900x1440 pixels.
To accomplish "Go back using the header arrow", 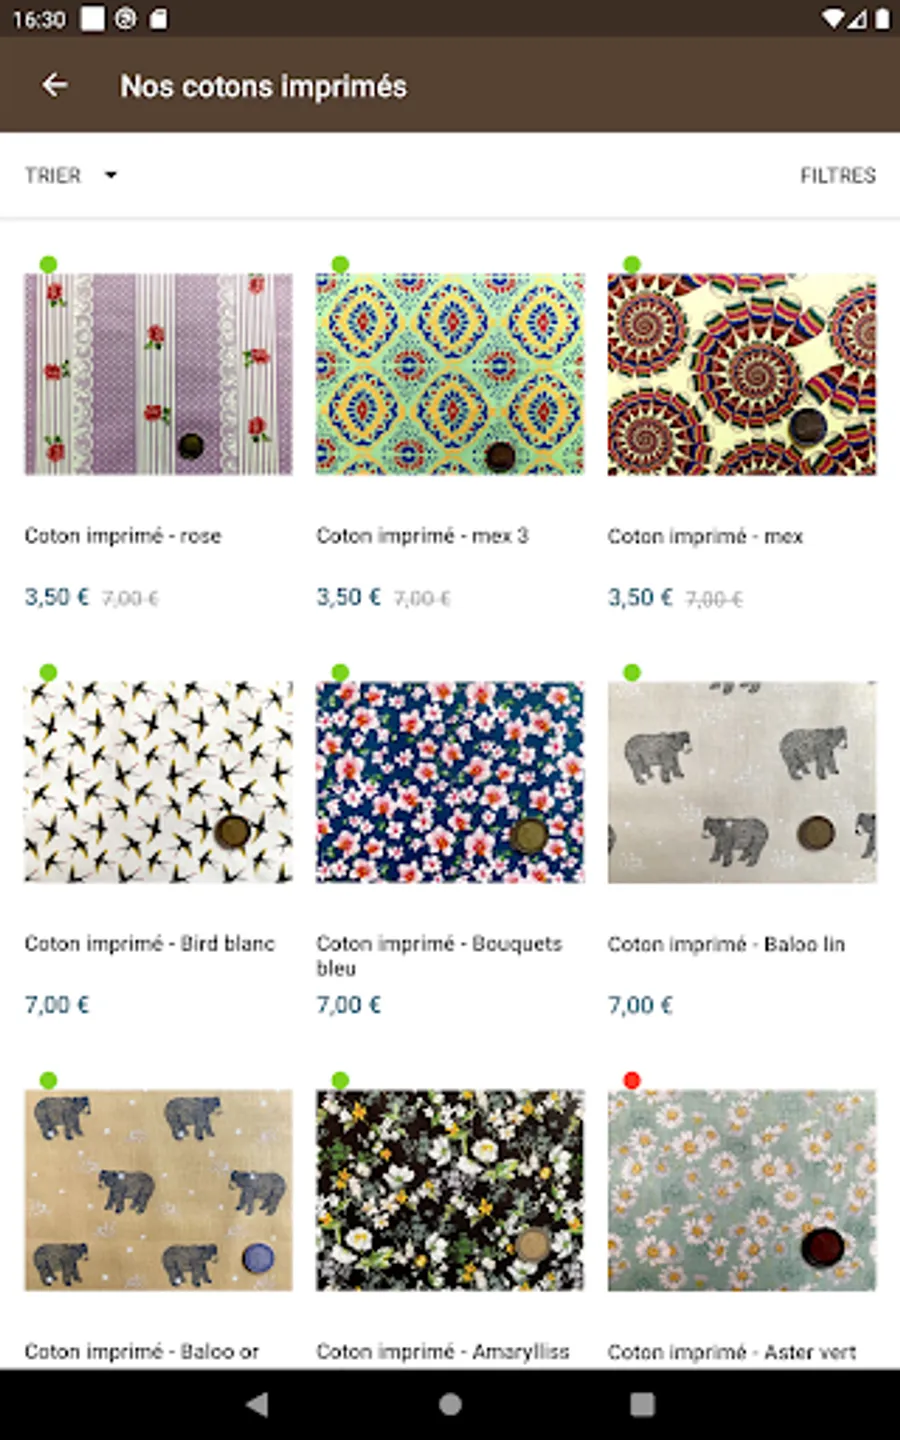I will [x=55, y=86].
